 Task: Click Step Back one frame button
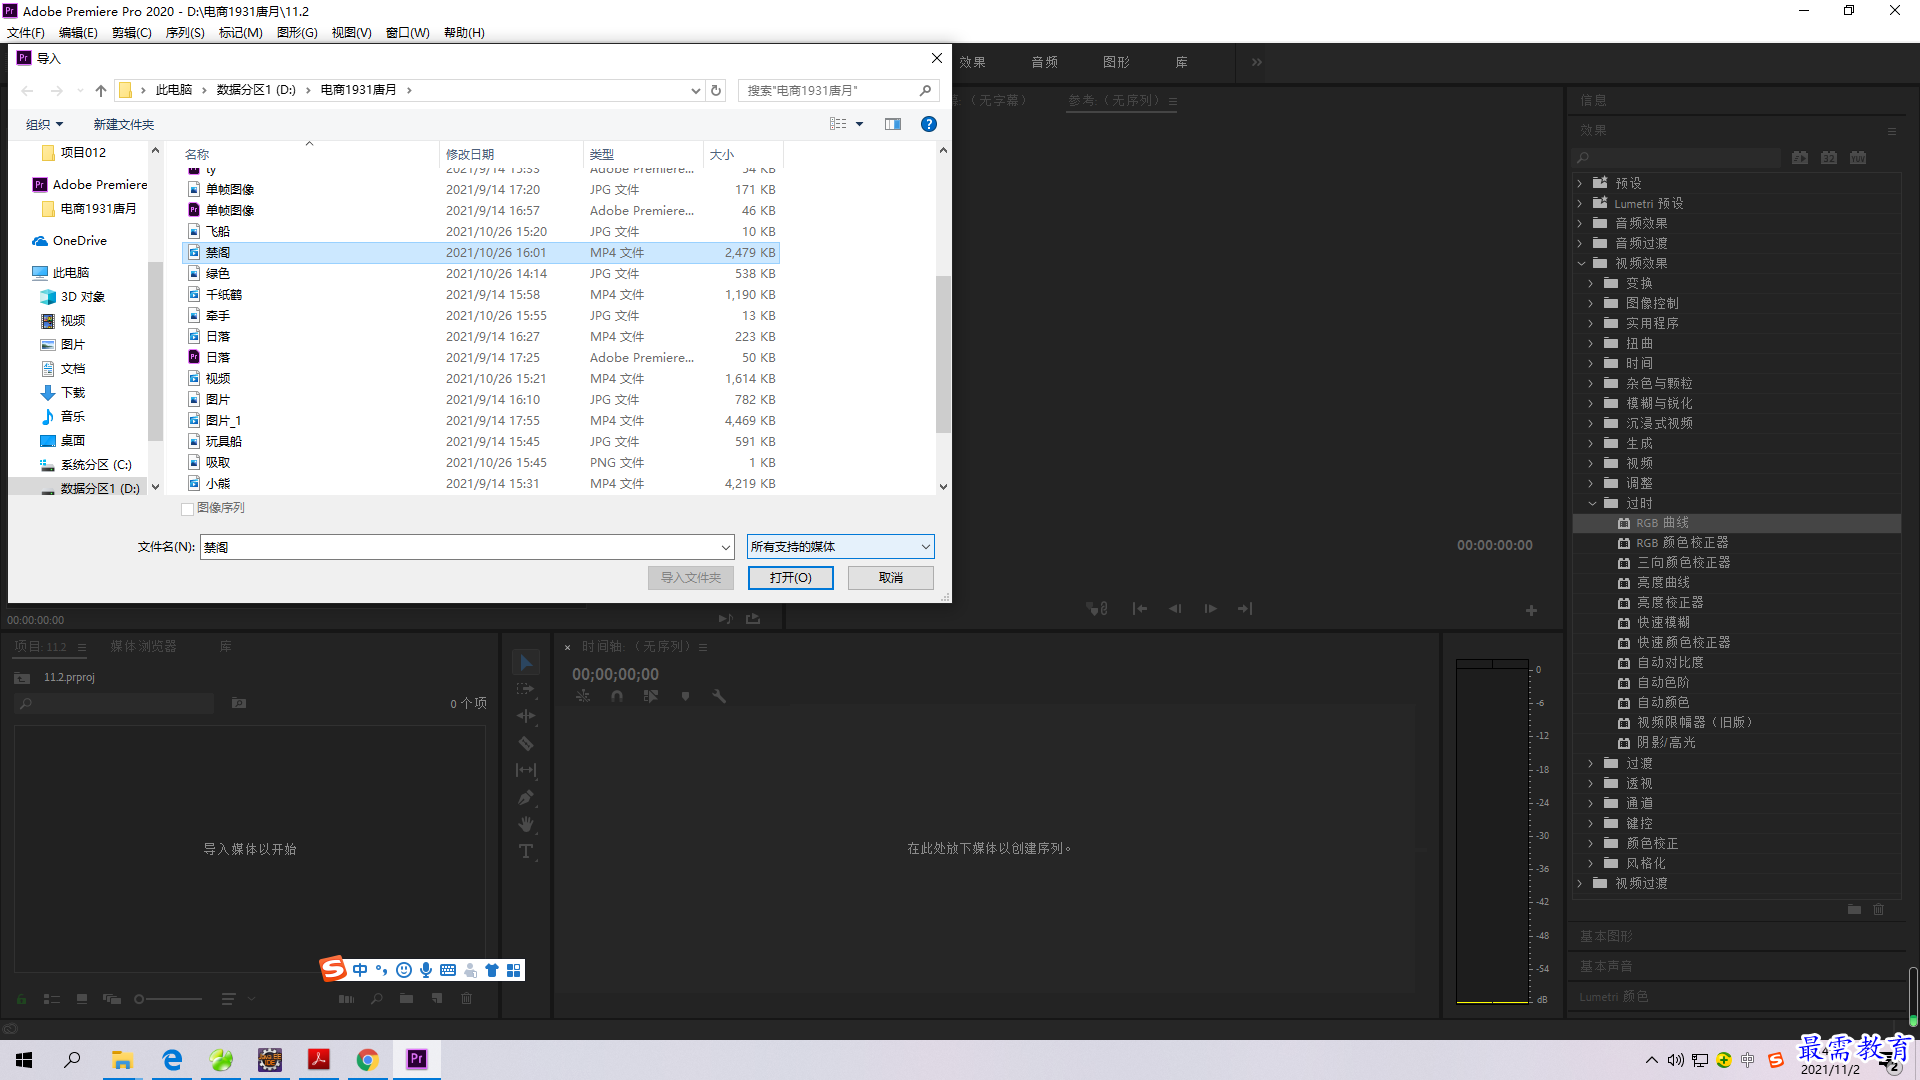[x=1175, y=608]
